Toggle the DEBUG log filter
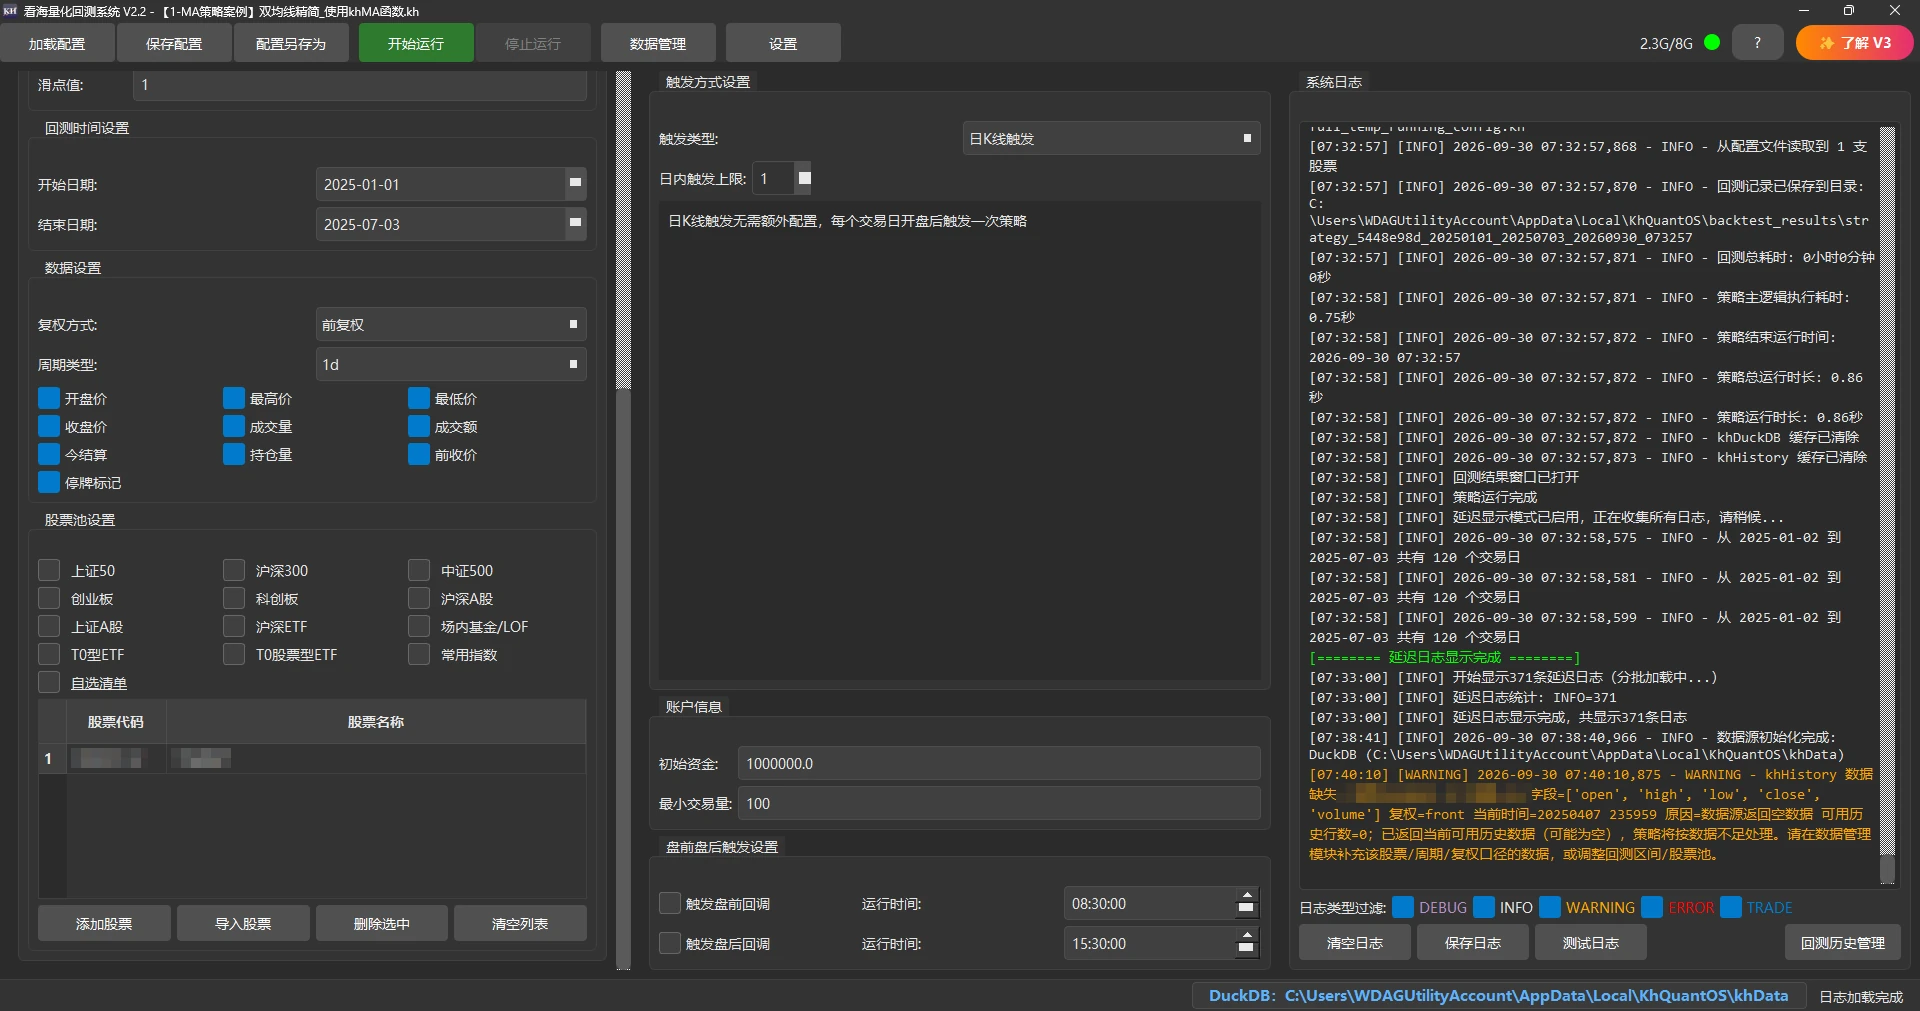 1403,907
